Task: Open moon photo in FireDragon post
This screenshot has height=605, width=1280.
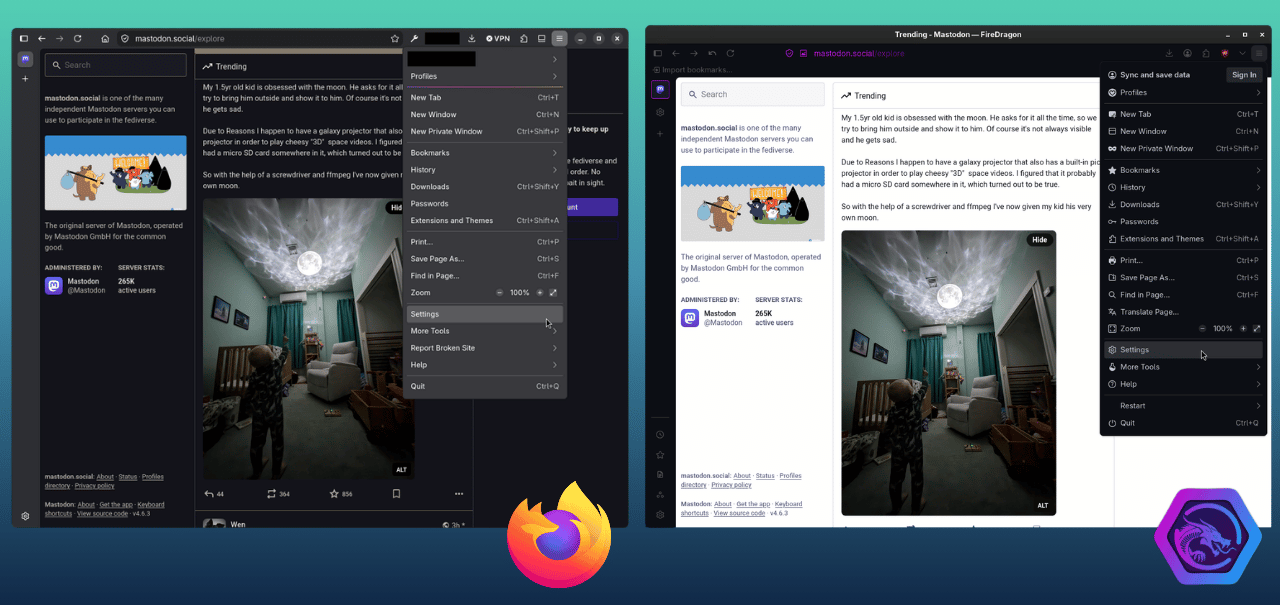Action: pyautogui.click(x=948, y=372)
